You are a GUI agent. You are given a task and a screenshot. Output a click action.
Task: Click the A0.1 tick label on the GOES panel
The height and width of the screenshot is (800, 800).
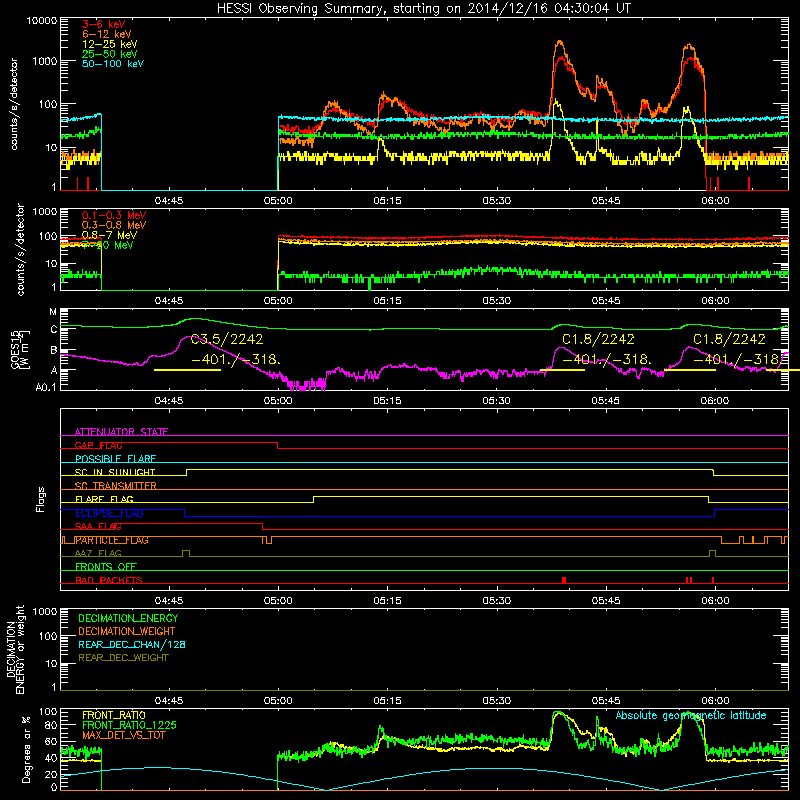[x=46, y=387]
